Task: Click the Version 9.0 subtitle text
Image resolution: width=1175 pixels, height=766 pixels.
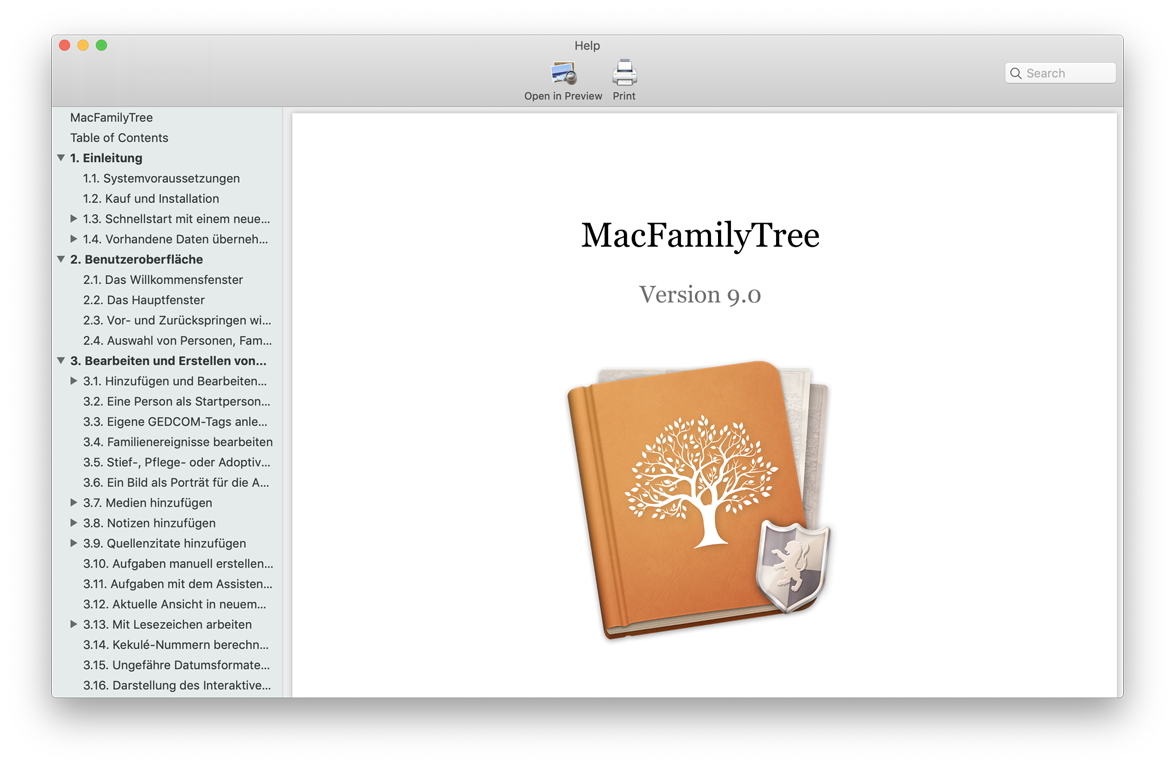Action: (700, 294)
